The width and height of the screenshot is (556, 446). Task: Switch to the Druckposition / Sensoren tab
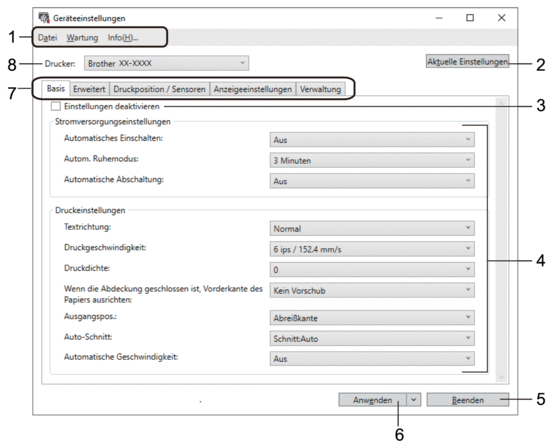point(160,89)
